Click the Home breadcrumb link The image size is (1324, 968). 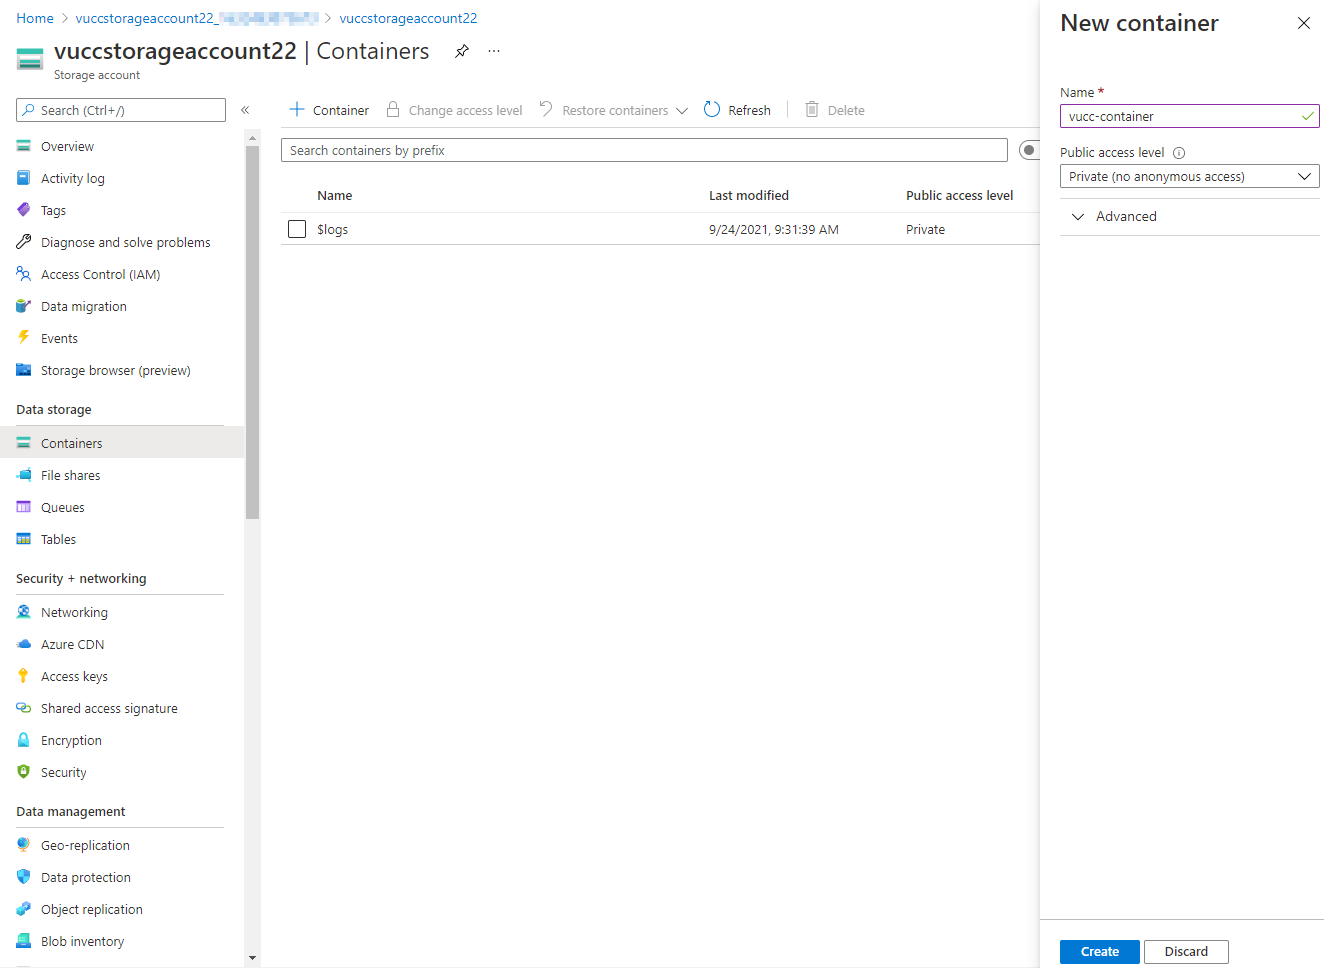35,18
